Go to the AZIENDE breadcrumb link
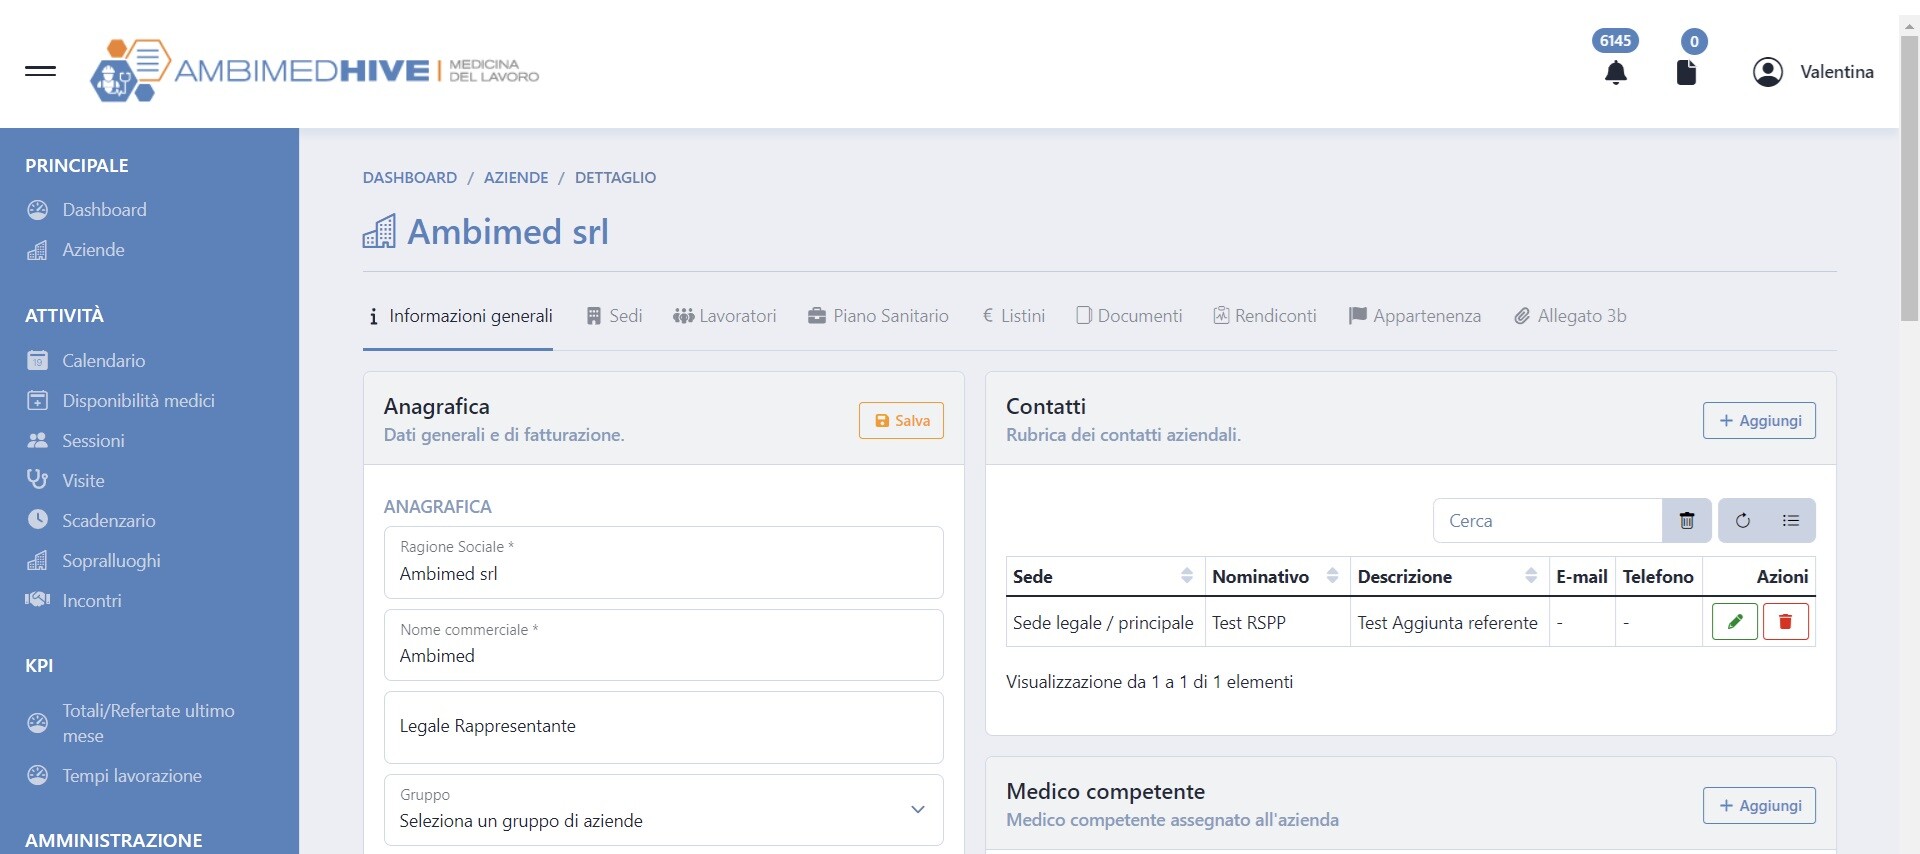The width and height of the screenshot is (1920, 854). pos(516,178)
